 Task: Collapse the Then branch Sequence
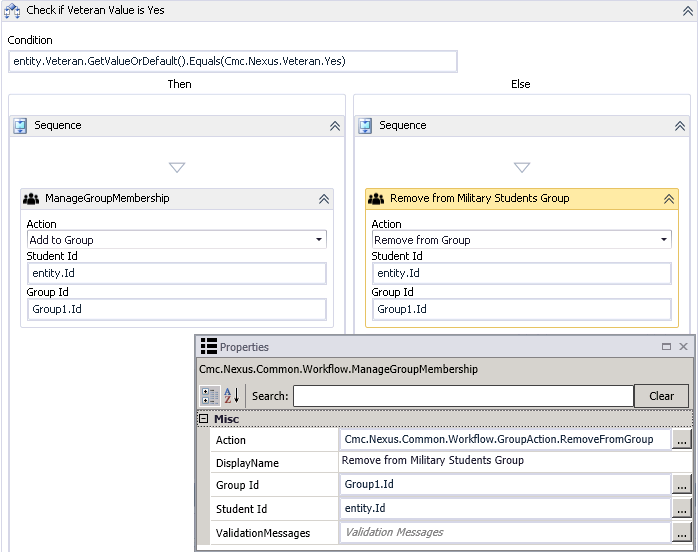pyautogui.click(x=335, y=126)
